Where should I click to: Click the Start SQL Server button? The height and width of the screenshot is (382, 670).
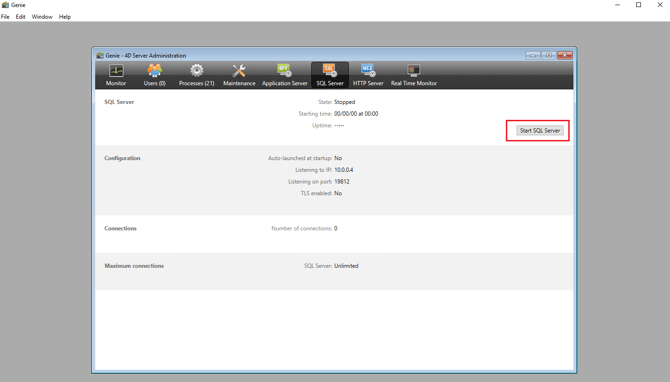(x=540, y=130)
